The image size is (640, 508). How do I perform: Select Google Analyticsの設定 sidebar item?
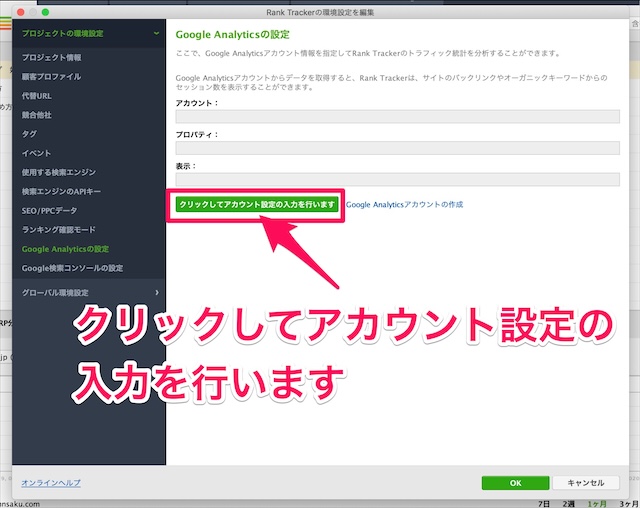click(65, 249)
